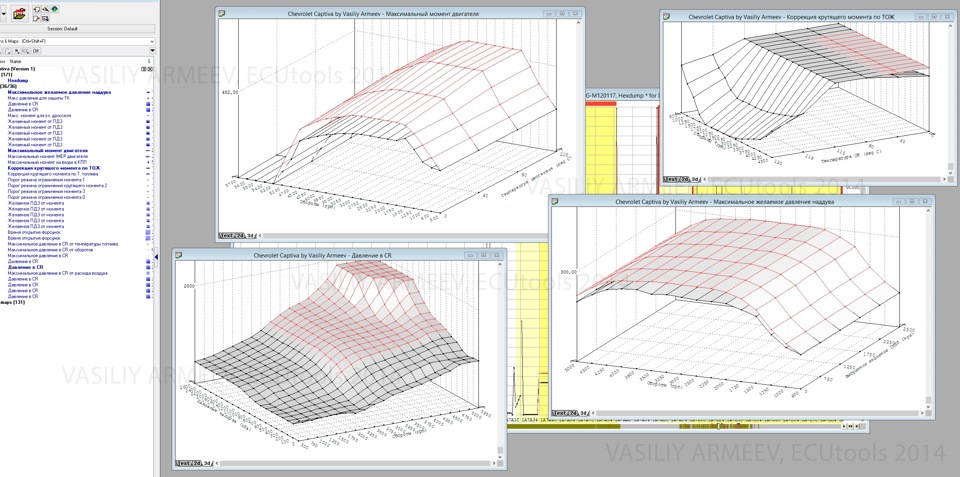Select bold map 'Давление в CR'

coord(26,267)
